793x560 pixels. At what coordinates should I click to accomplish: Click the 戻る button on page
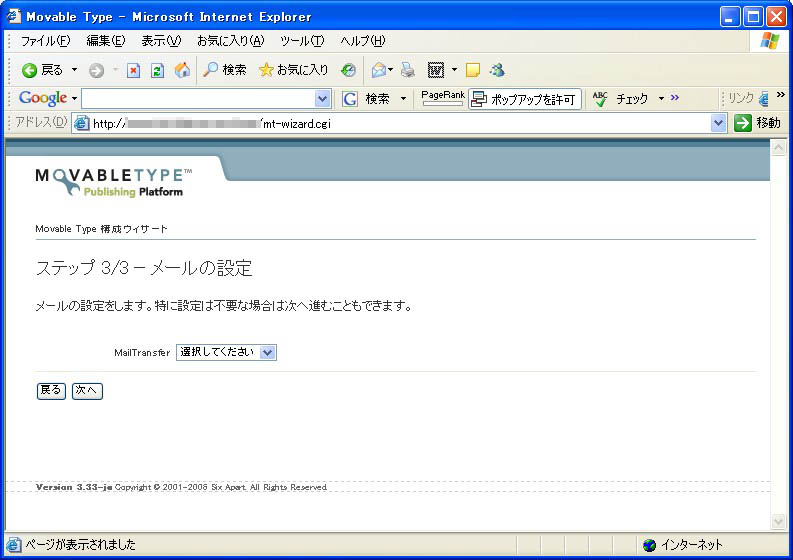click(x=51, y=391)
